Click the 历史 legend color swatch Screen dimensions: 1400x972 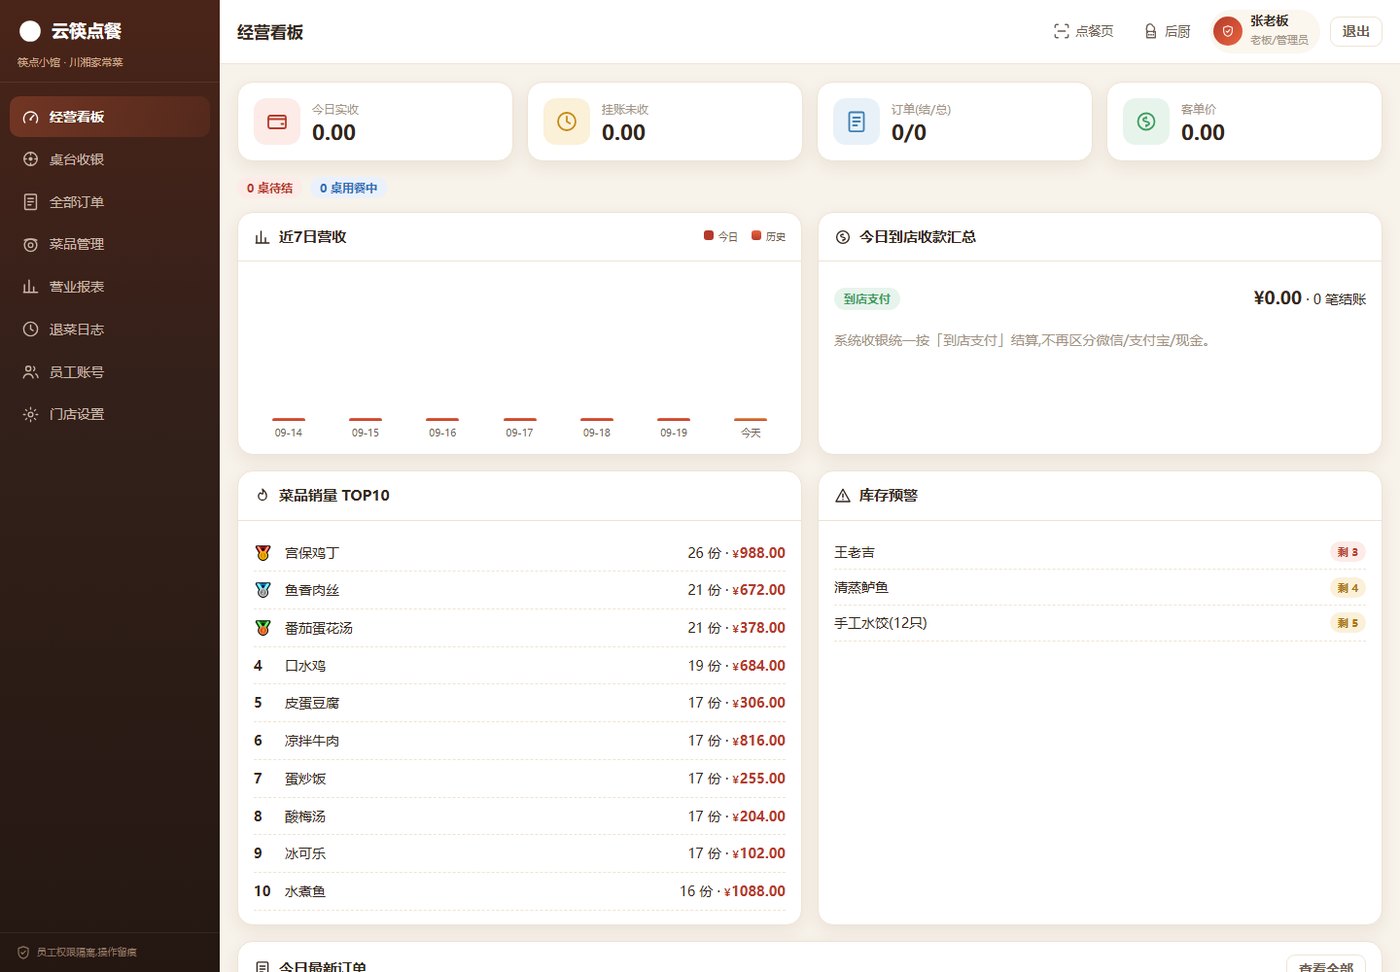point(757,236)
